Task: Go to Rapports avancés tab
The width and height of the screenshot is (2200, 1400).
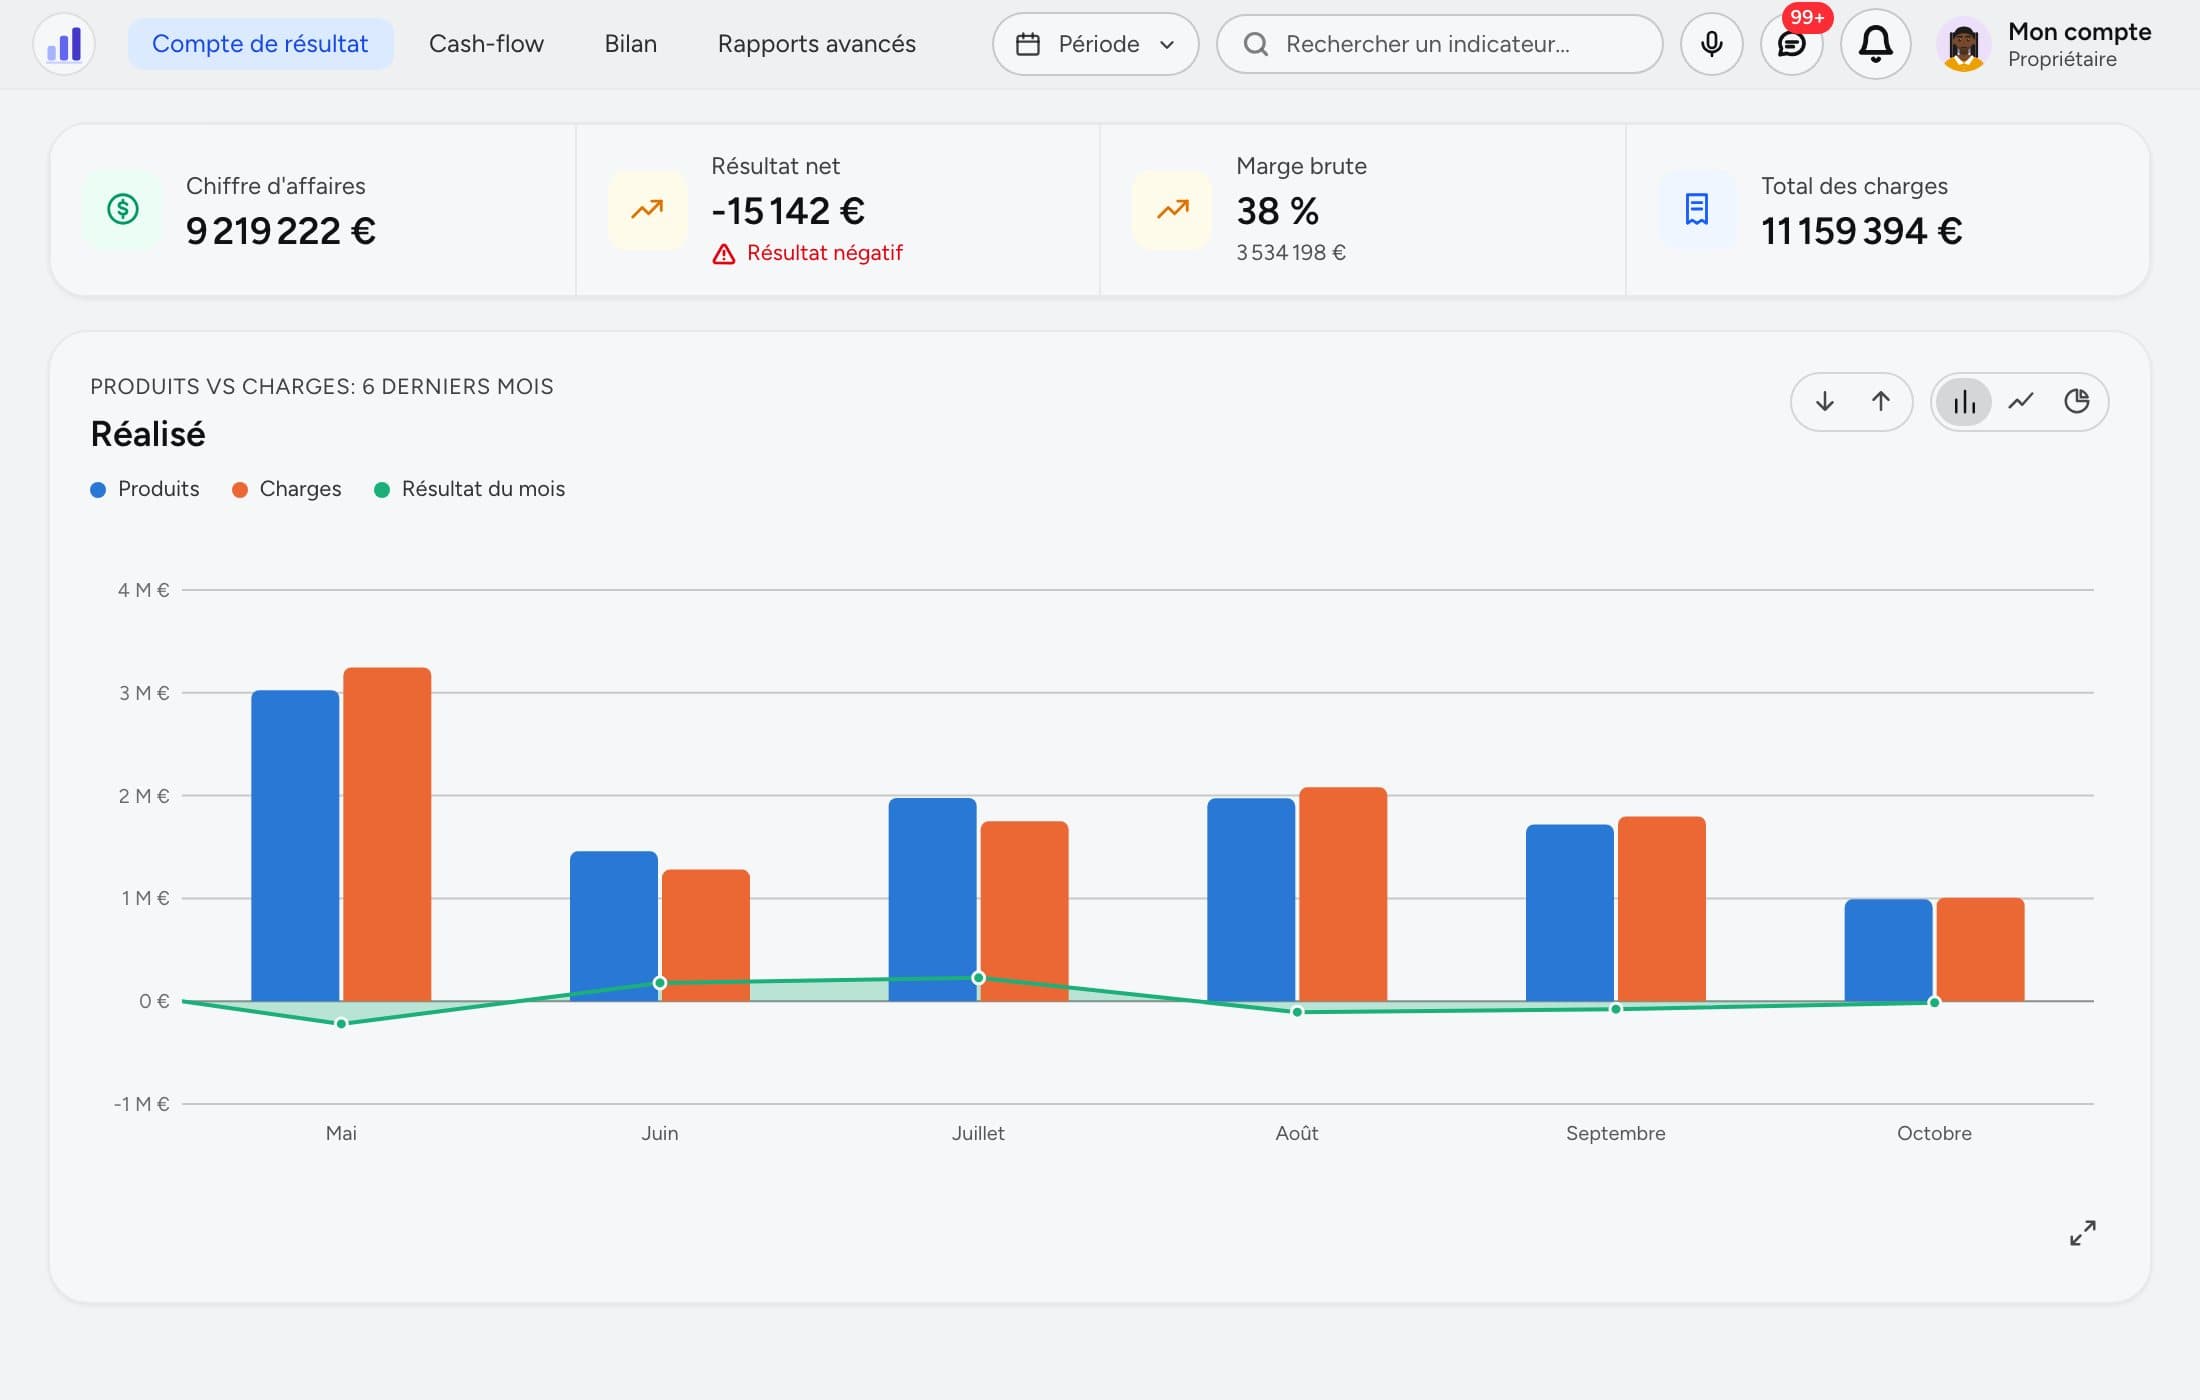Action: [x=816, y=44]
